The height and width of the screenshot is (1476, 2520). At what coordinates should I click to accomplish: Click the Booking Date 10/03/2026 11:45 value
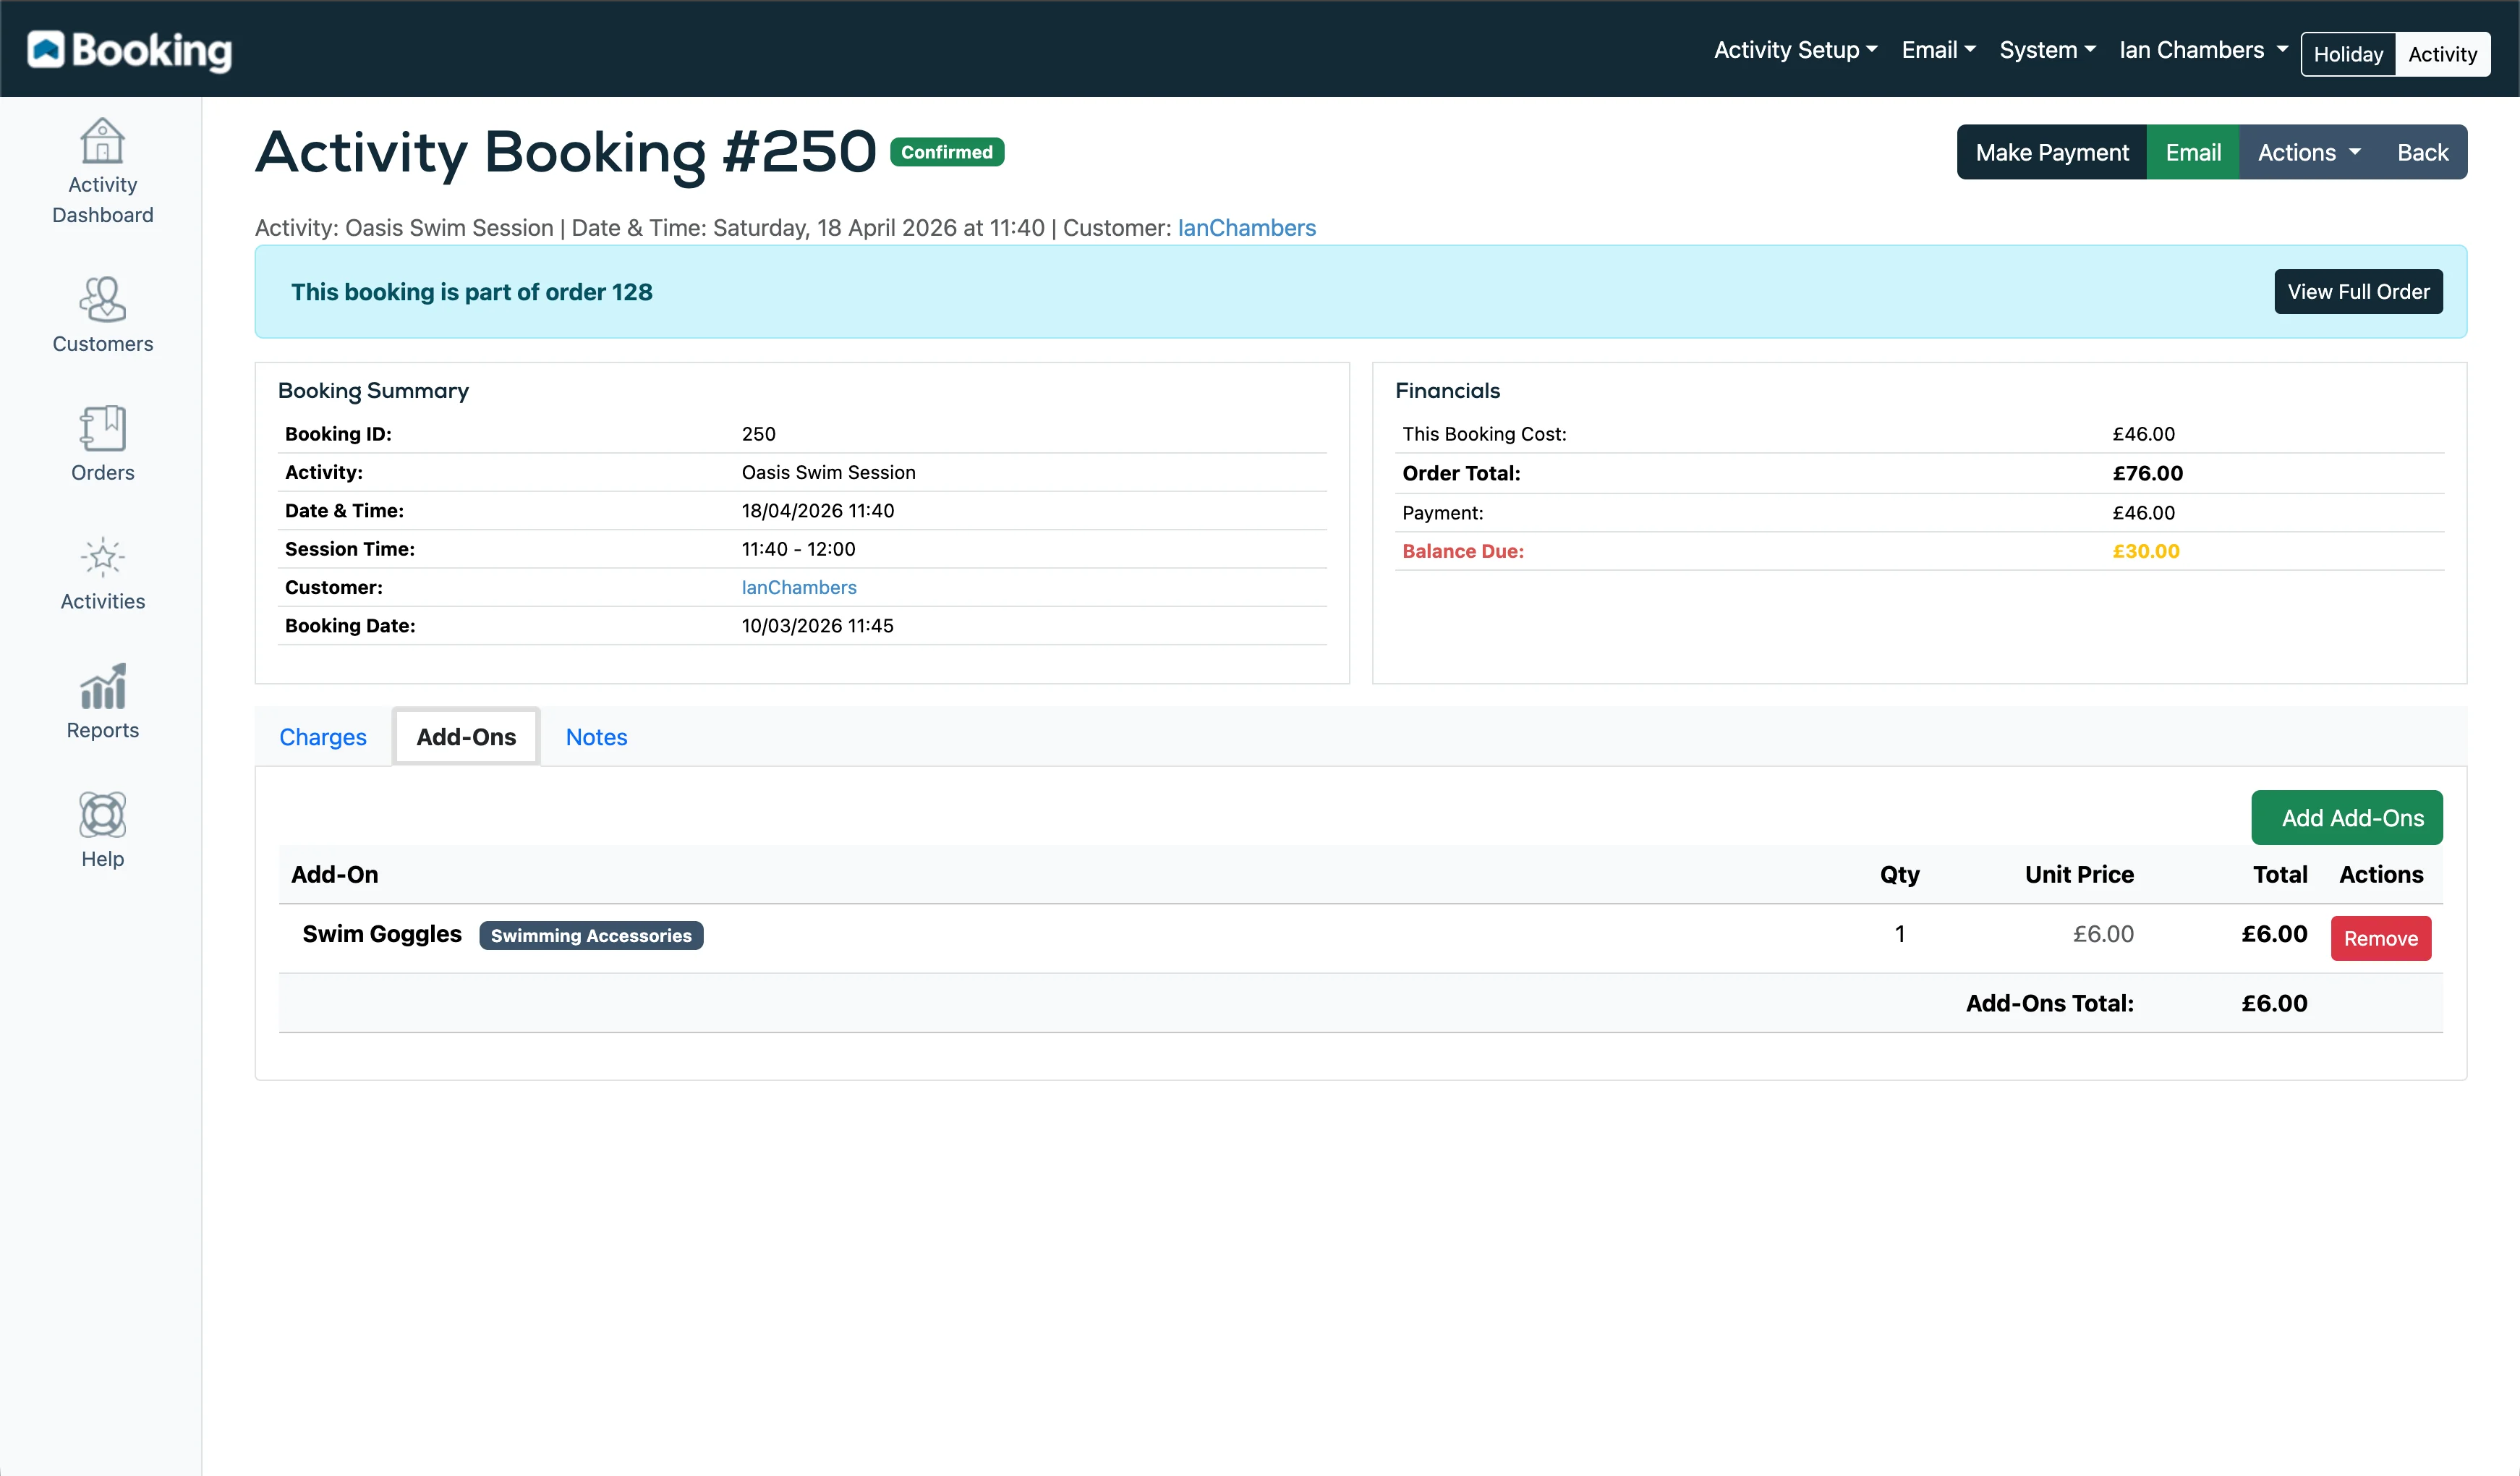click(x=817, y=626)
